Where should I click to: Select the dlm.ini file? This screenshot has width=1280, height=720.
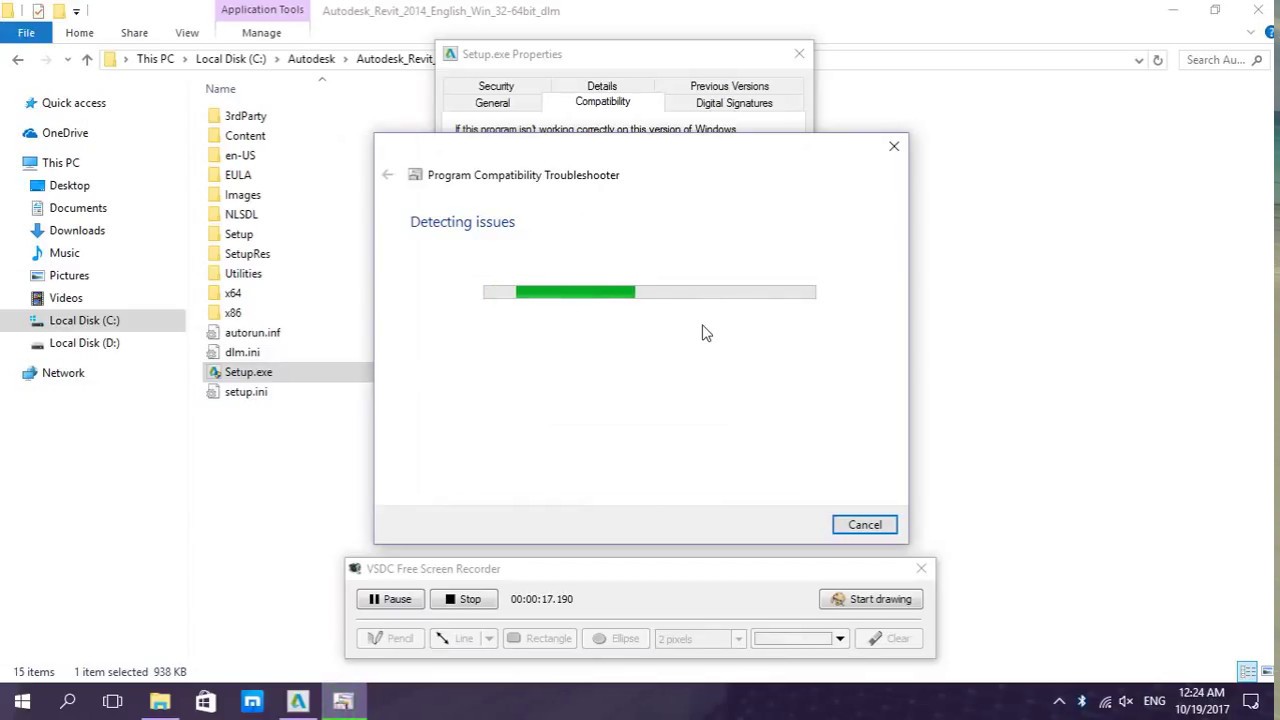pyautogui.click(x=242, y=352)
